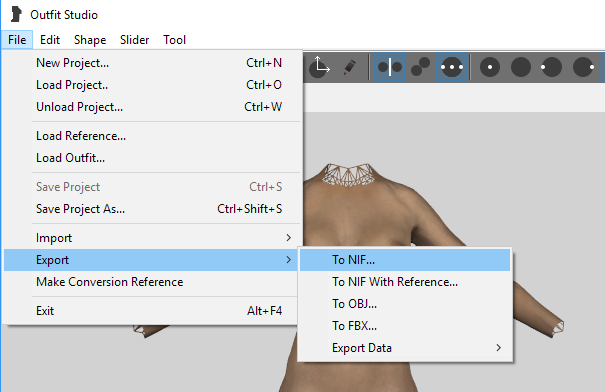
Task: Expand the Export Data submenu
Action: coord(405,348)
